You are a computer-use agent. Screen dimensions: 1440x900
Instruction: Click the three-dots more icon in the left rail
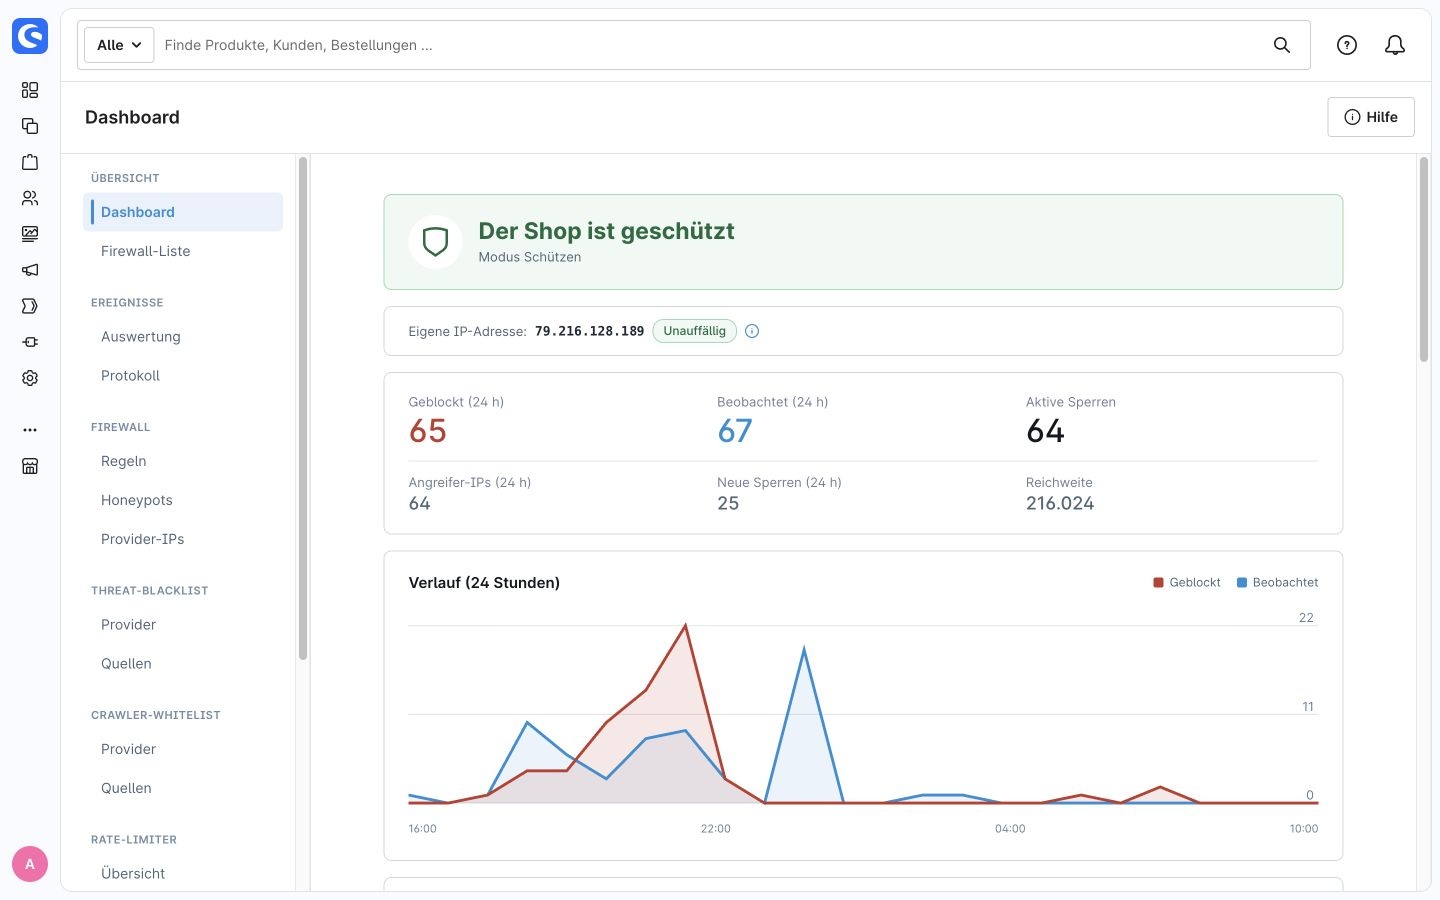(x=30, y=430)
